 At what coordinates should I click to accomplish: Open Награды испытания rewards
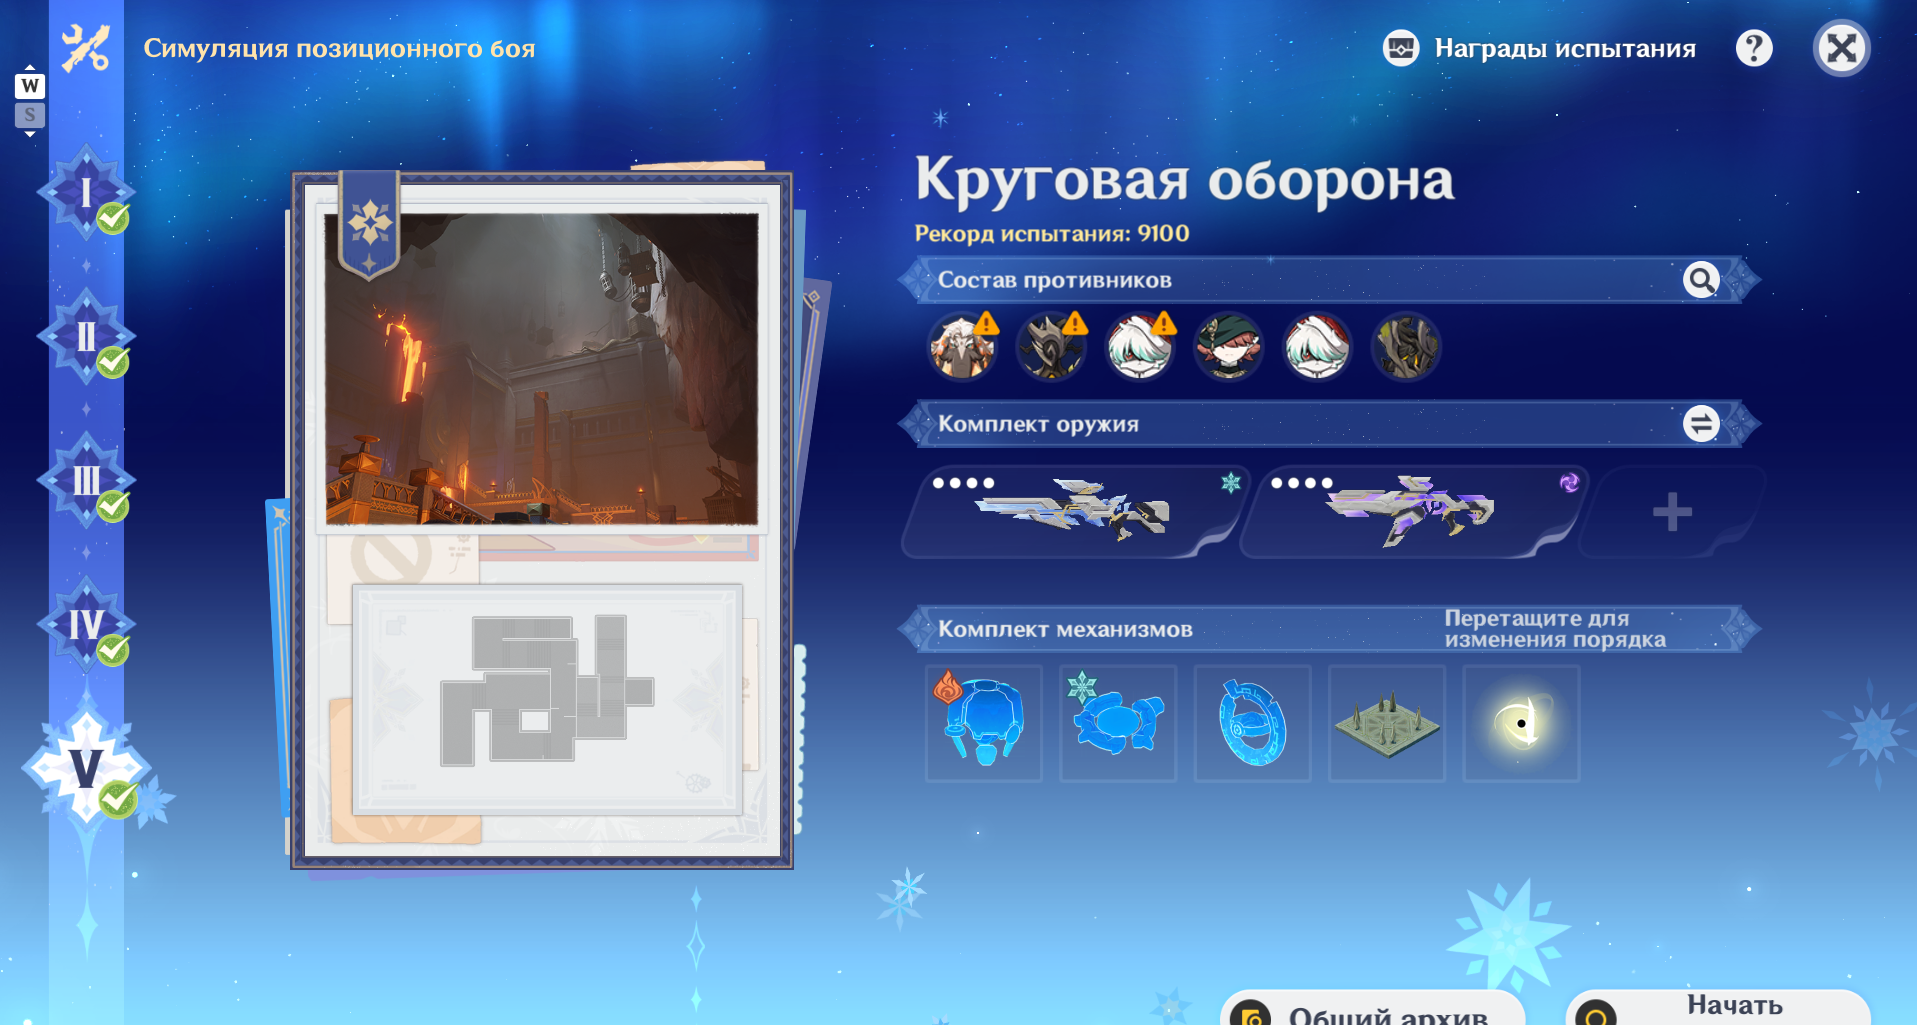(x=1539, y=48)
